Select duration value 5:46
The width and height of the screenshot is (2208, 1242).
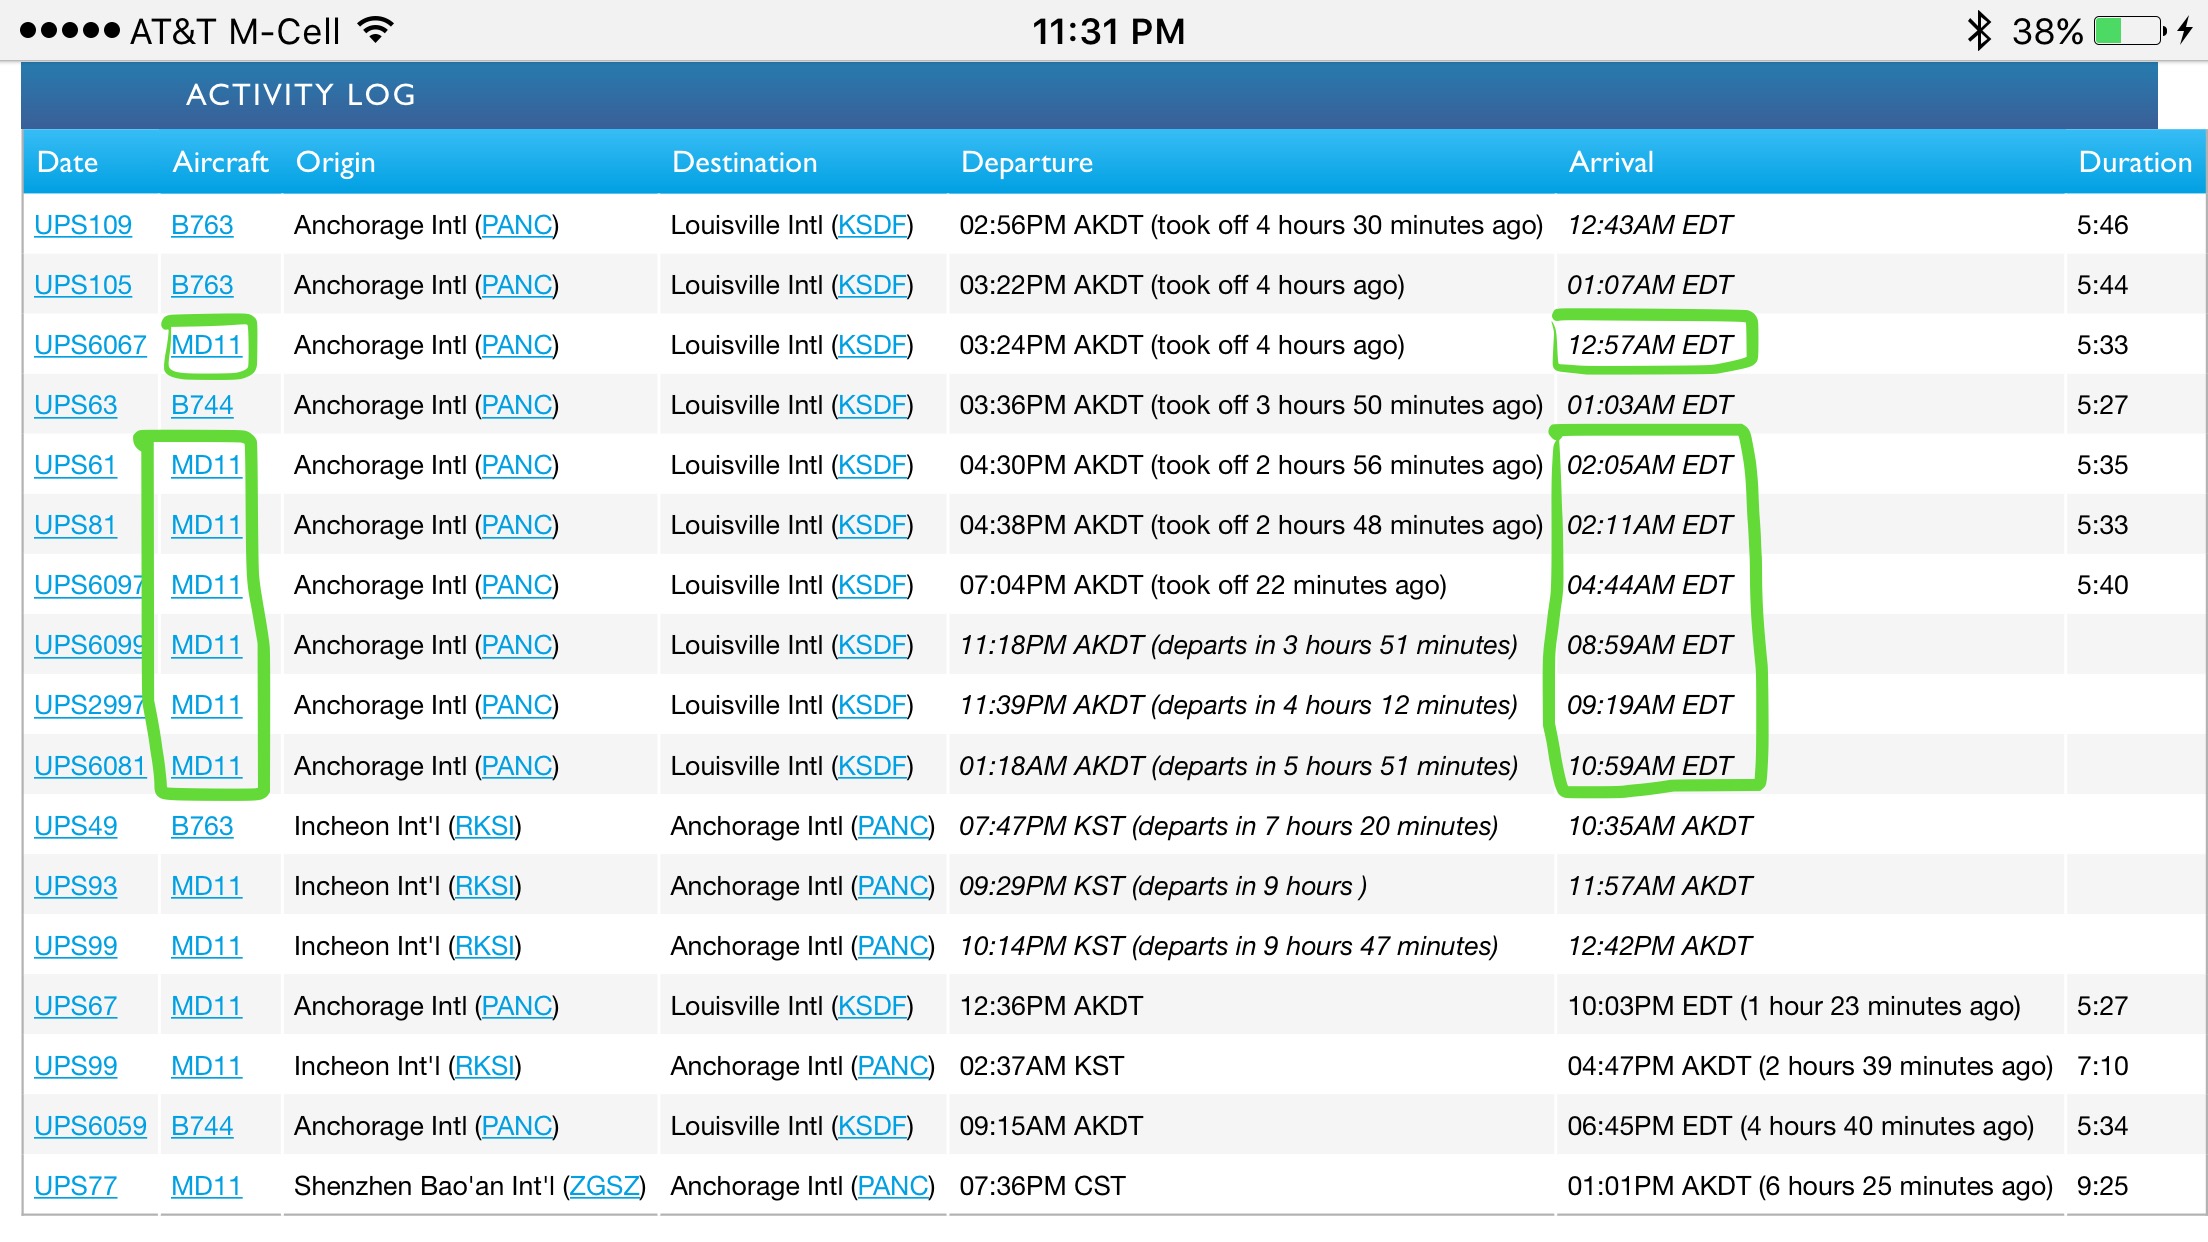[2102, 225]
